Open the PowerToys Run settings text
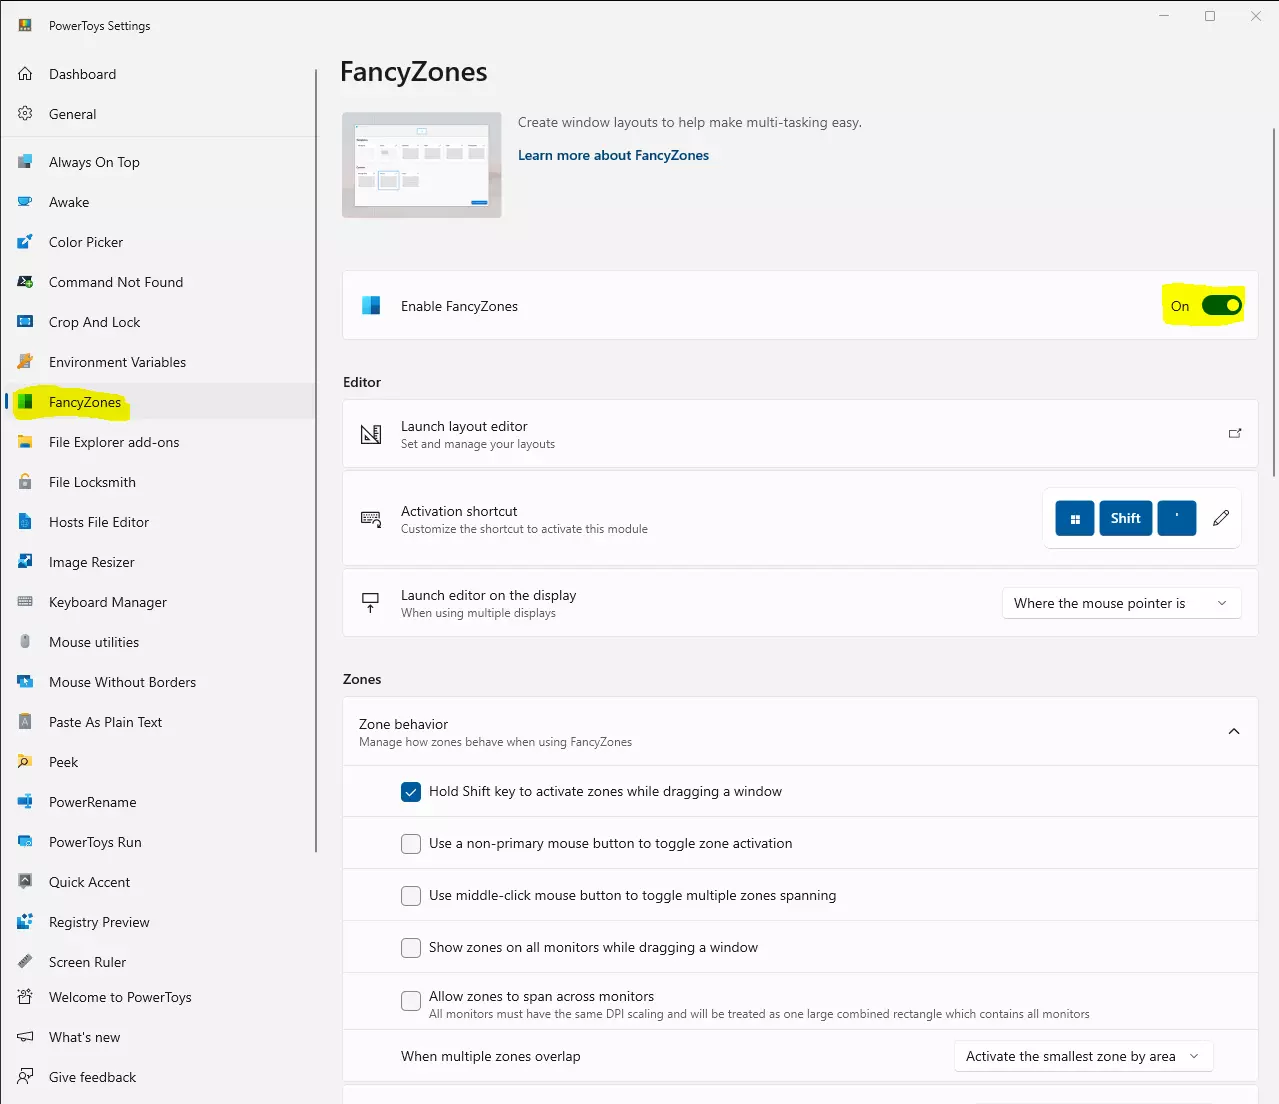This screenshot has width=1279, height=1104. pos(95,842)
